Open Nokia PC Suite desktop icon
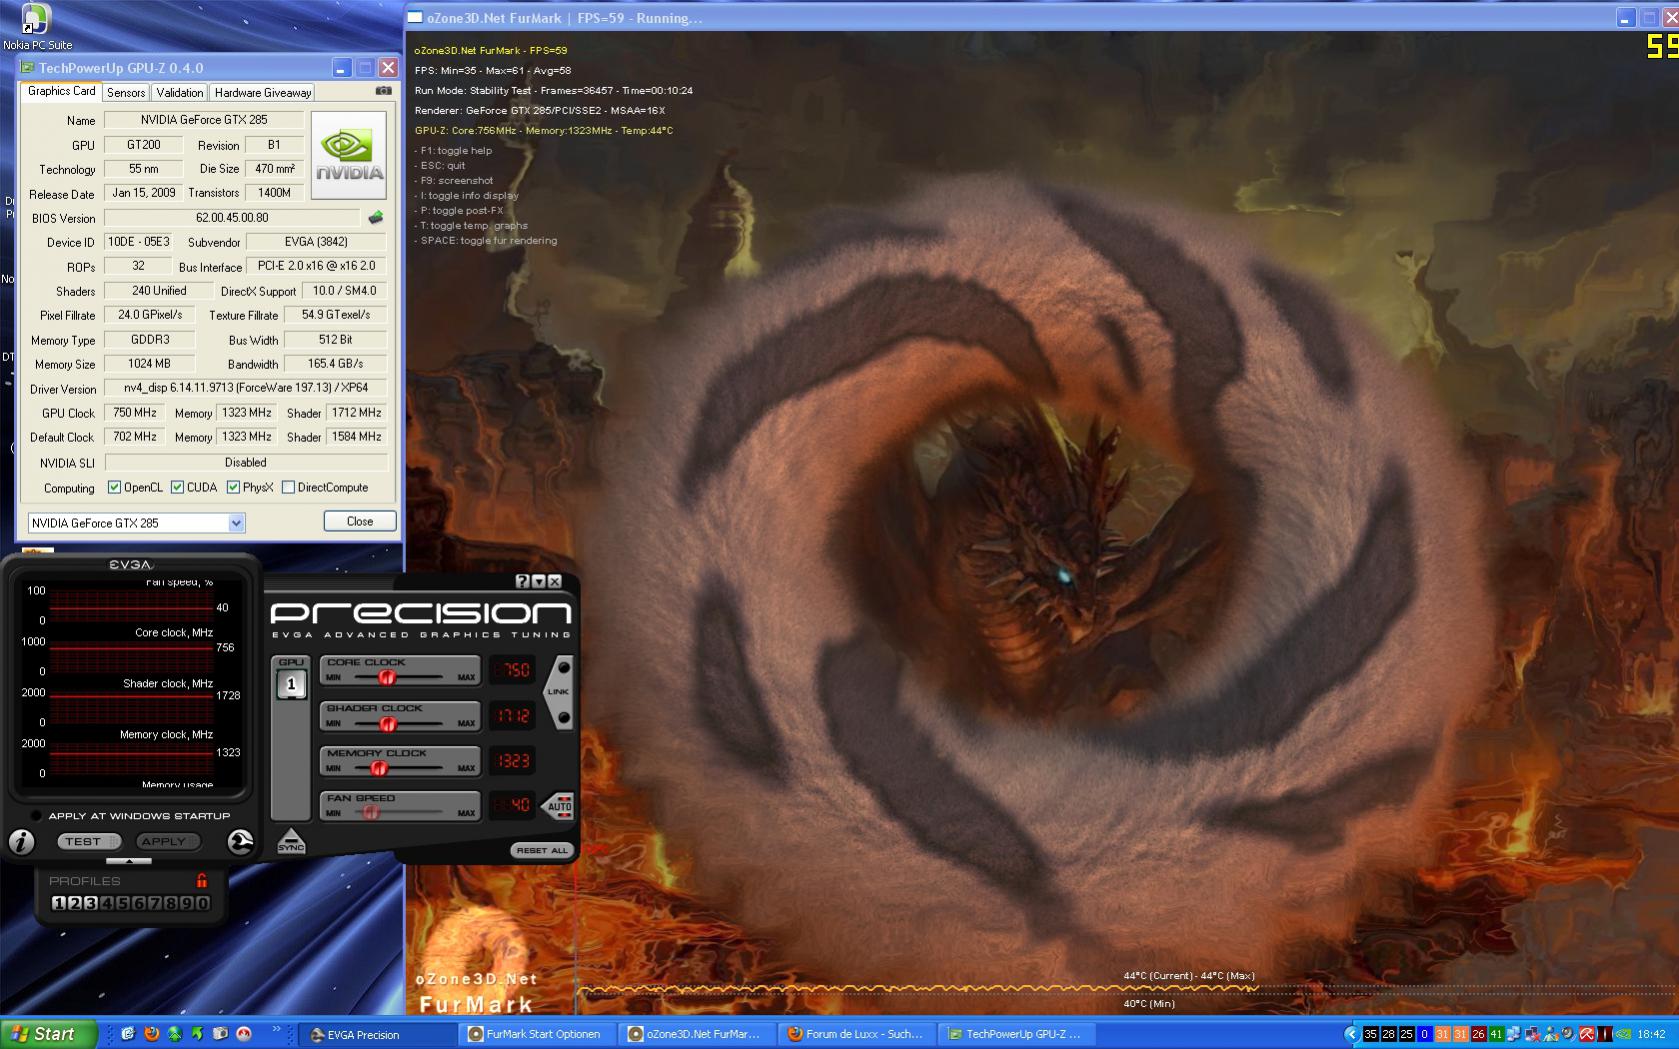 pos(36,27)
